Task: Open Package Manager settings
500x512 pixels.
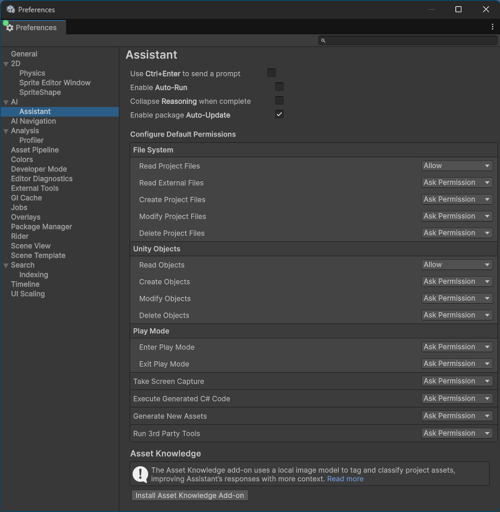Action: (41, 227)
